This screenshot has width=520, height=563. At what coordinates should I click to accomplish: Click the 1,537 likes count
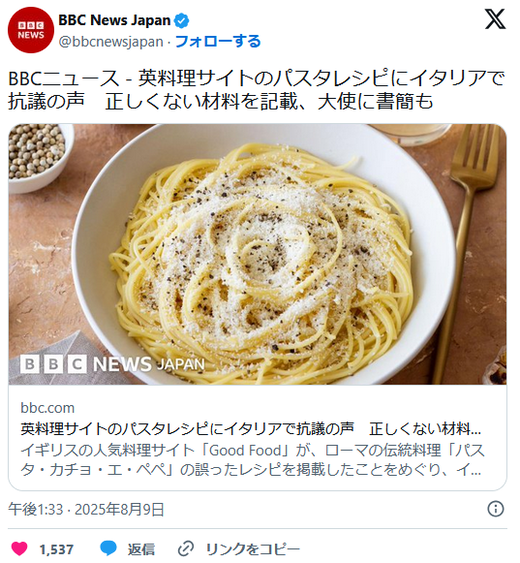coord(56,549)
